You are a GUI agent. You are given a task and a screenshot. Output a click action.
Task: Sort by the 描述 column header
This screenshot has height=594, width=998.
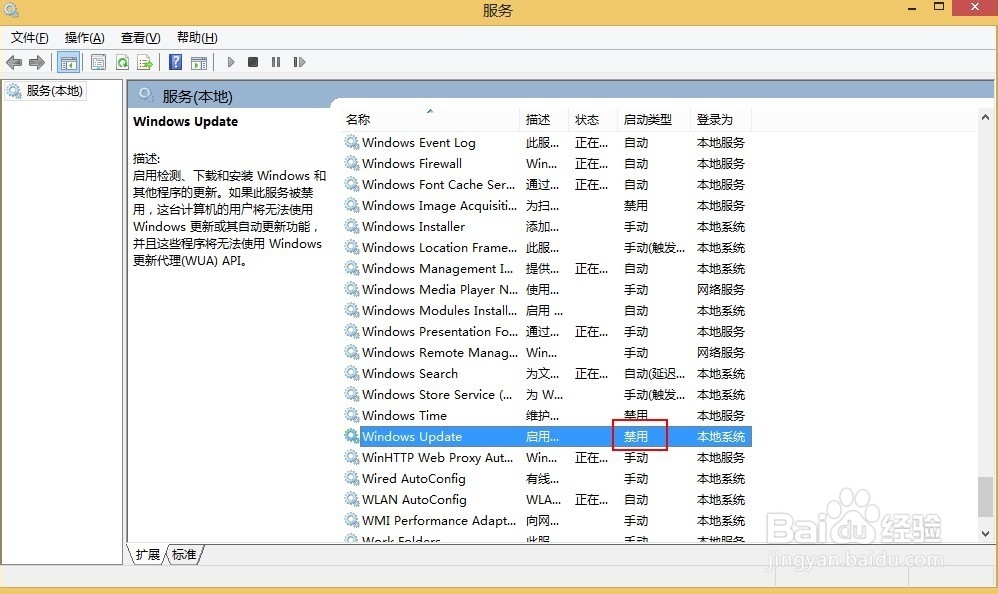tap(544, 120)
